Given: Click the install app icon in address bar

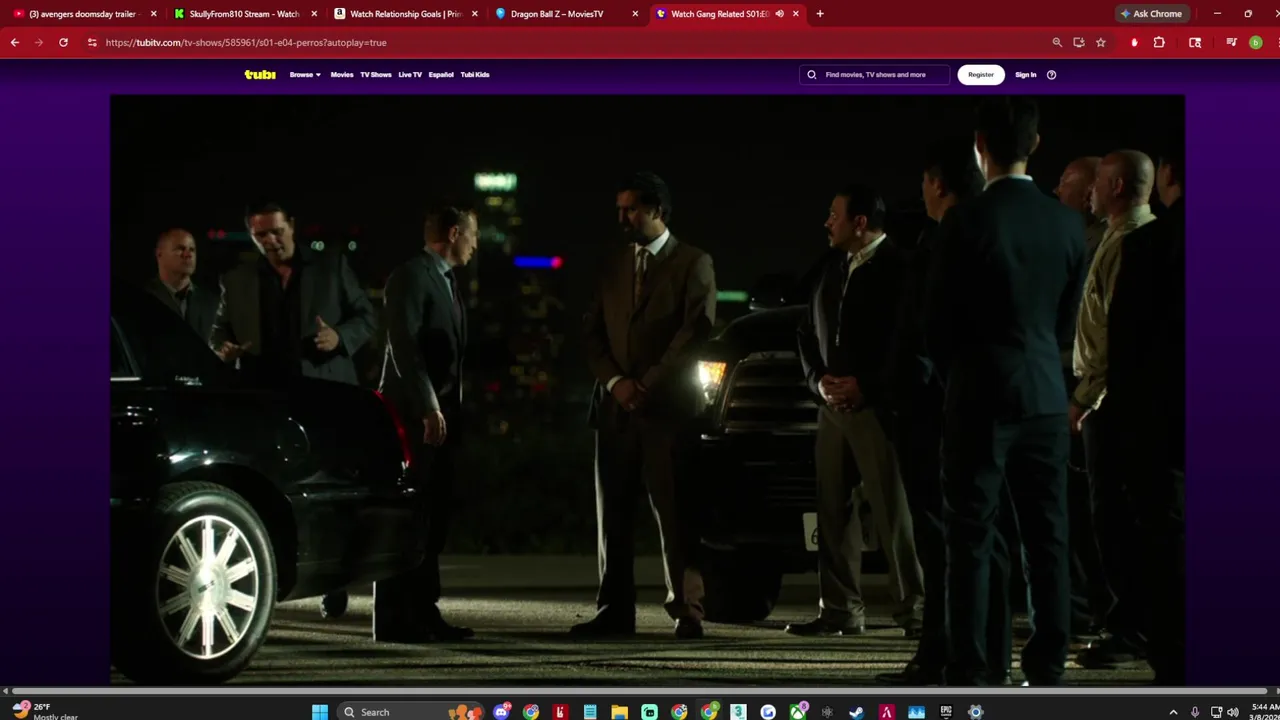Looking at the screenshot, I should click(x=1079, y=43).
